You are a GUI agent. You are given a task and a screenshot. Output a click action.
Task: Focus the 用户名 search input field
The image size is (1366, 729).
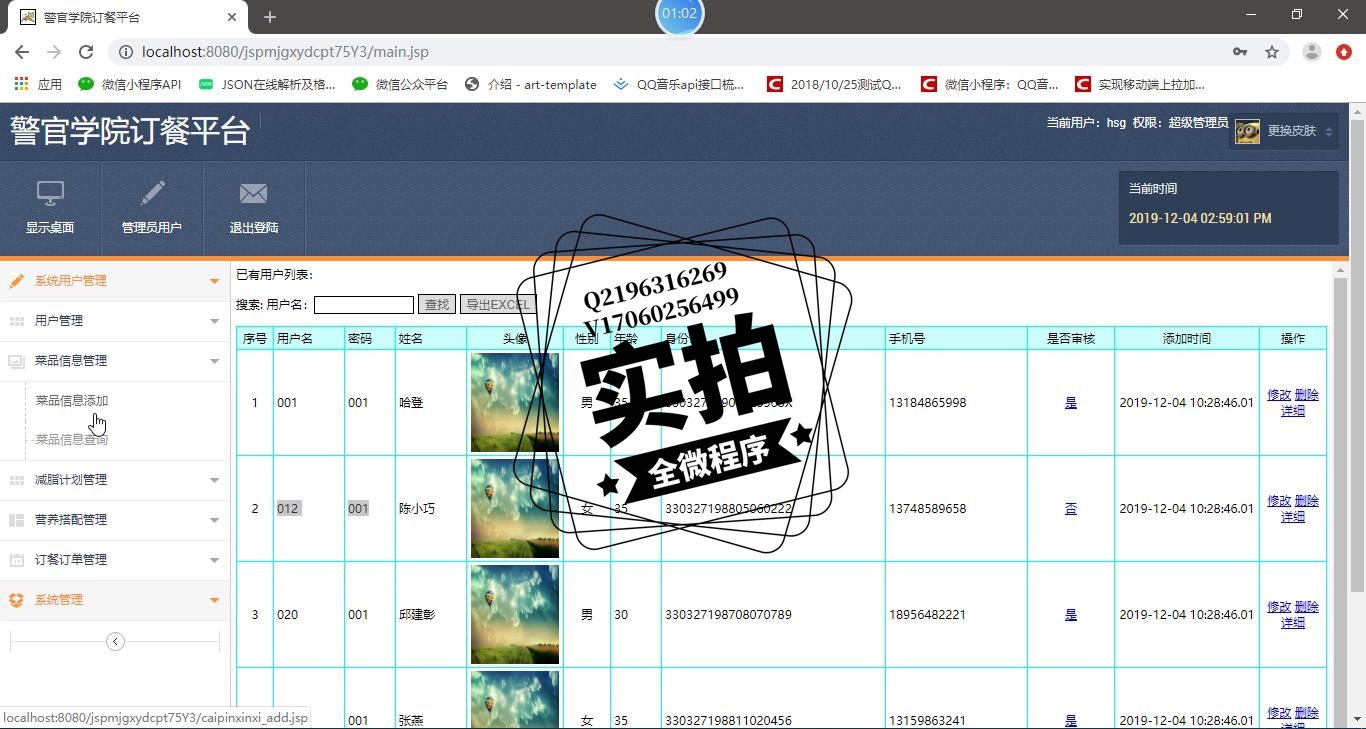click(364, 305)
